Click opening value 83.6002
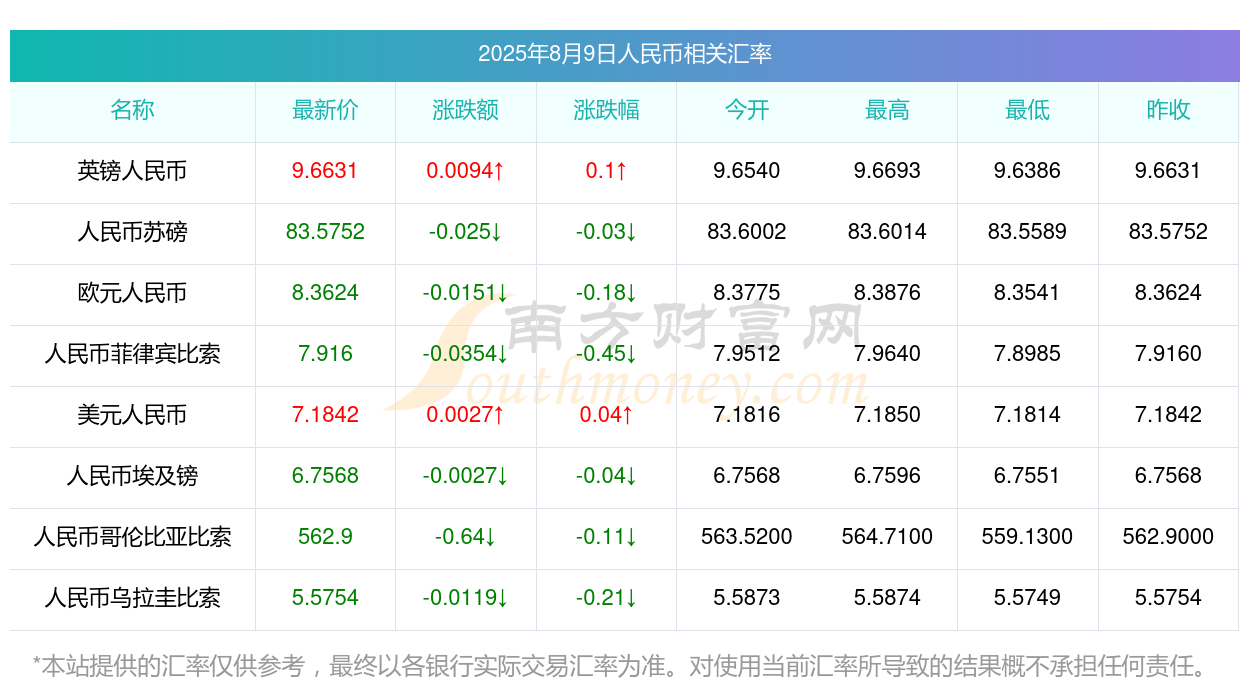 coord(747,232)
